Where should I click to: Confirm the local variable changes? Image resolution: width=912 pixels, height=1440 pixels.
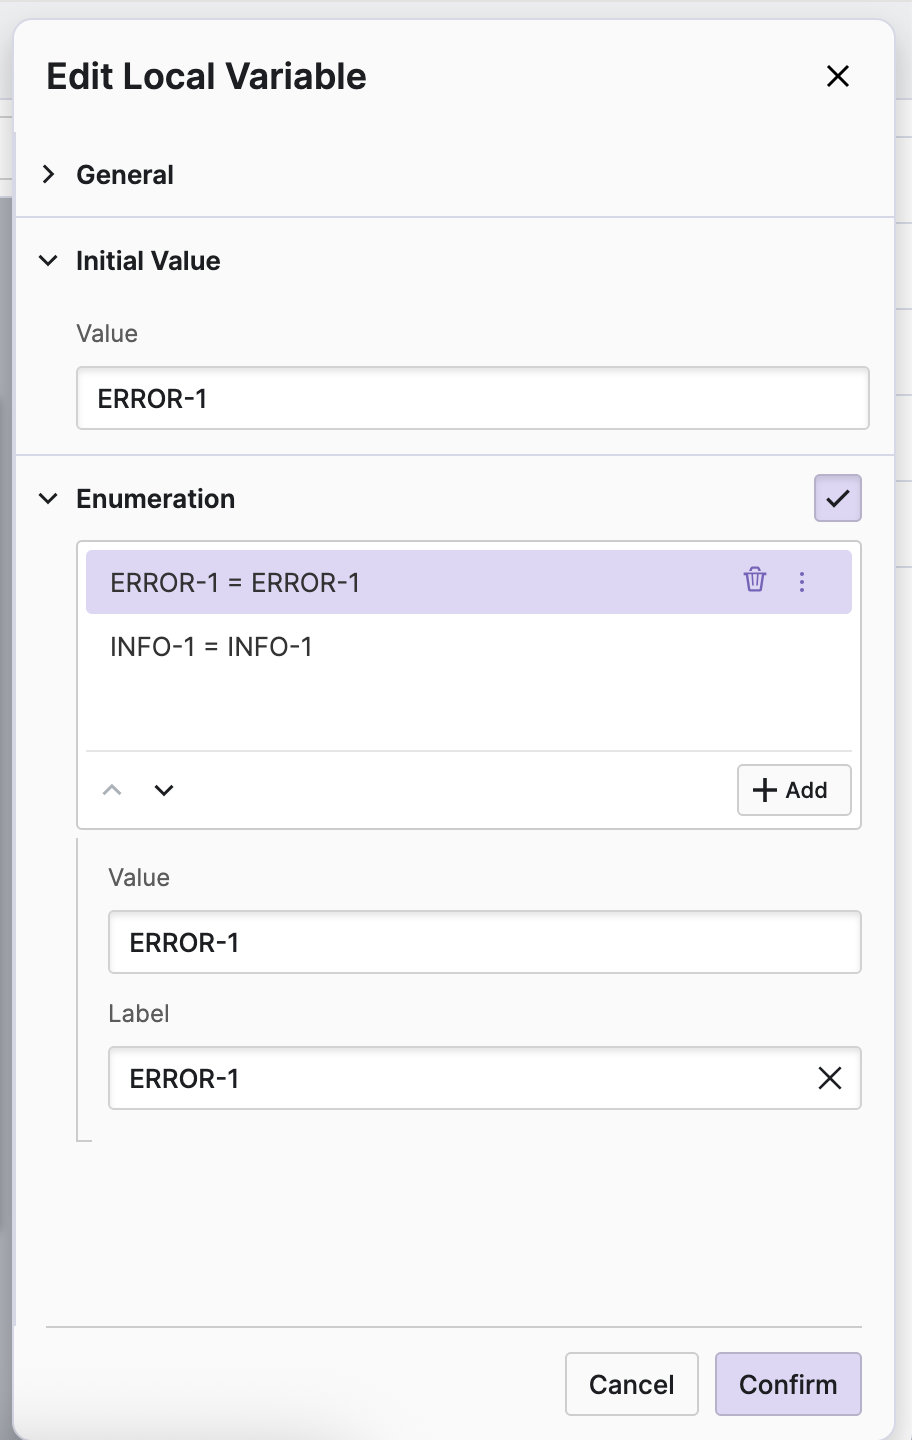tap(788, 1384)
